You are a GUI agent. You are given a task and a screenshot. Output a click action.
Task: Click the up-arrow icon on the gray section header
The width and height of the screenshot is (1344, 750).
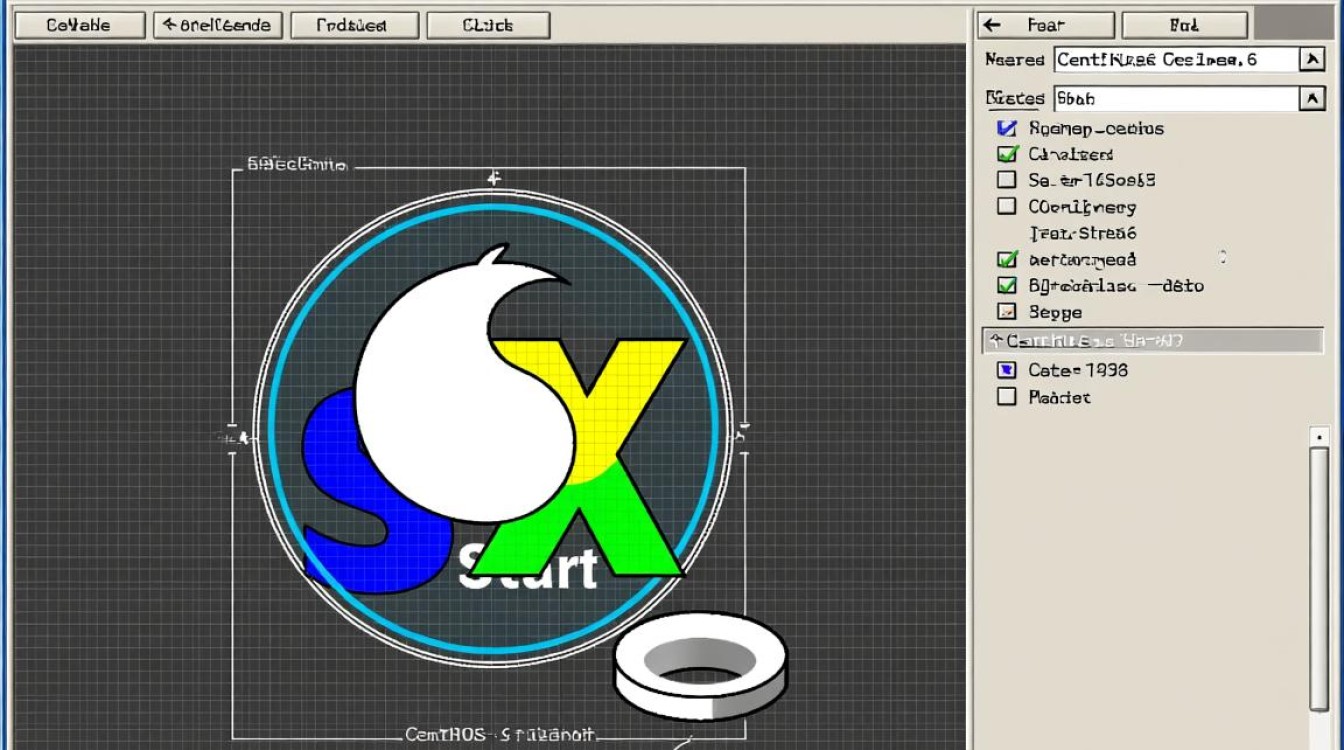click(x=996, y=341)
